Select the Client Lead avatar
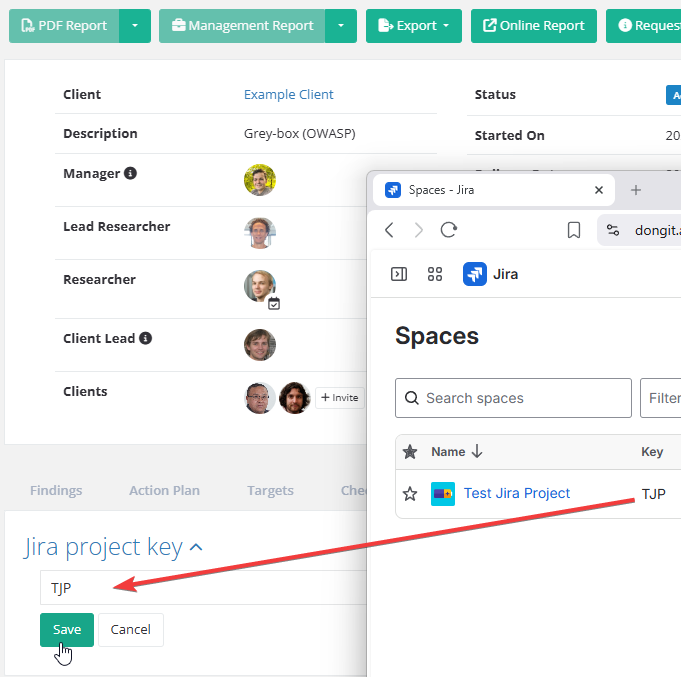The image size is (681, 677). coord(260,345)
